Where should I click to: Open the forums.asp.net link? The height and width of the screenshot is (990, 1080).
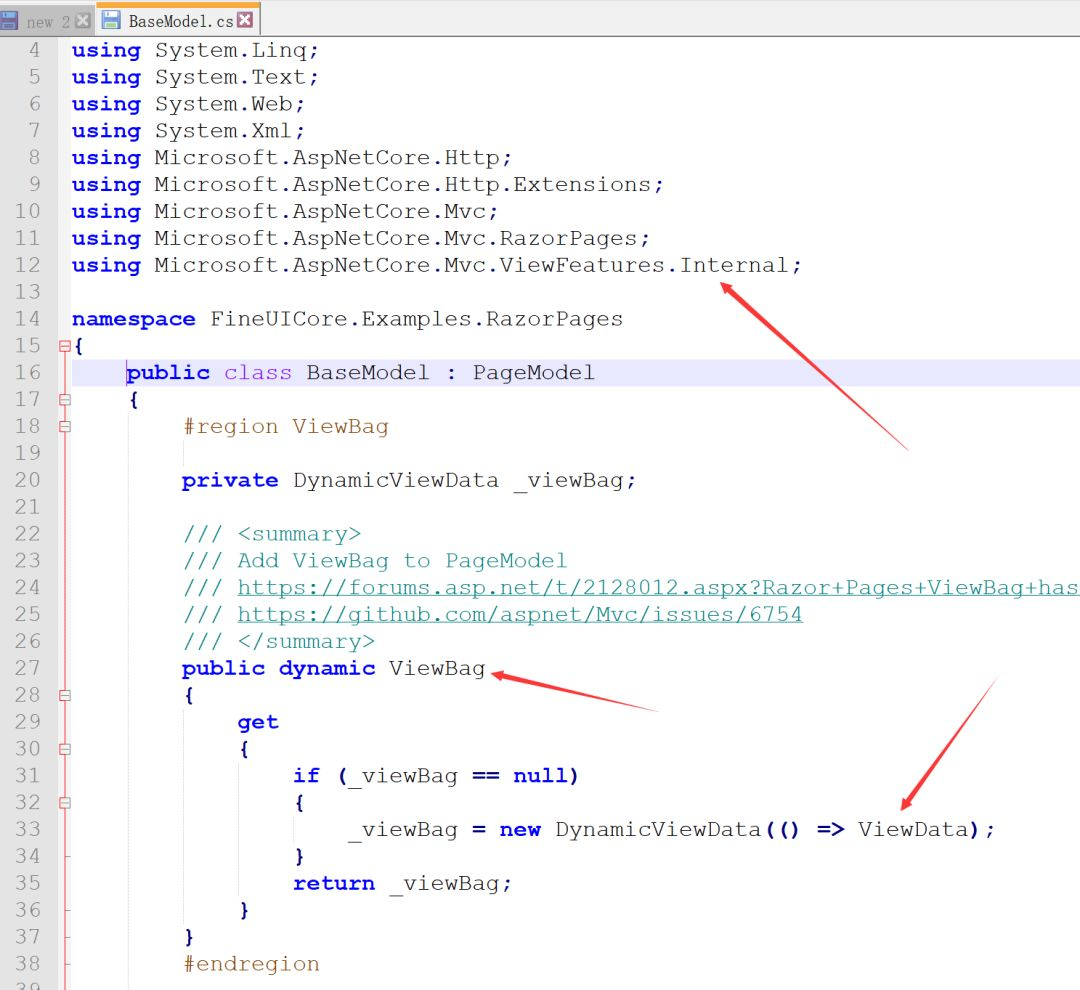pos(658,588)
